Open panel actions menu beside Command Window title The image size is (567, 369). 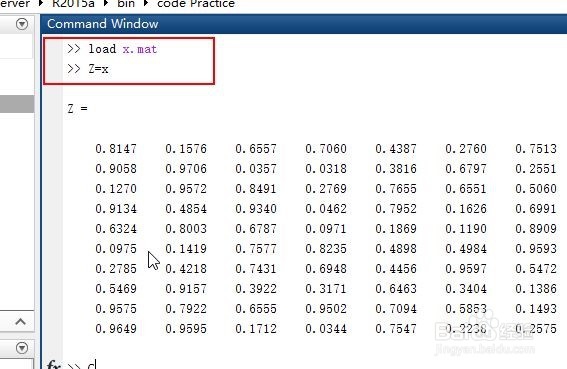click(22, 24)
